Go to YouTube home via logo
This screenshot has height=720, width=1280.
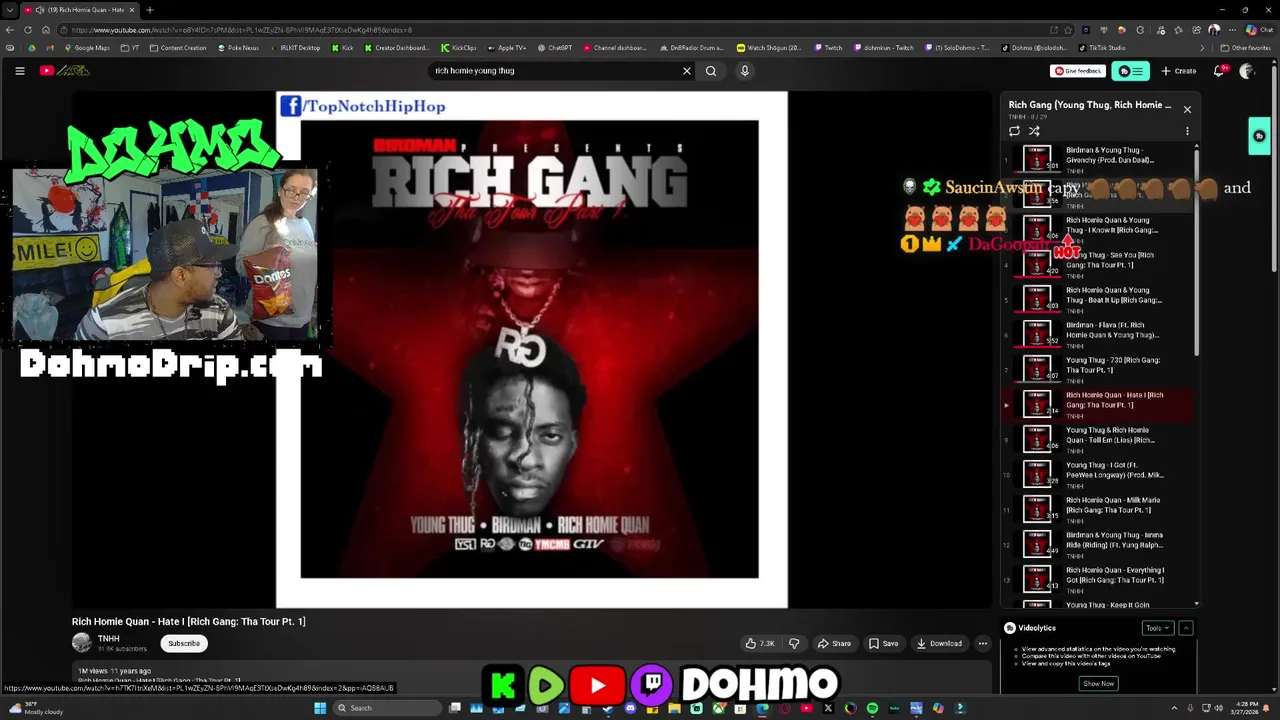click(x=65, y=71)
